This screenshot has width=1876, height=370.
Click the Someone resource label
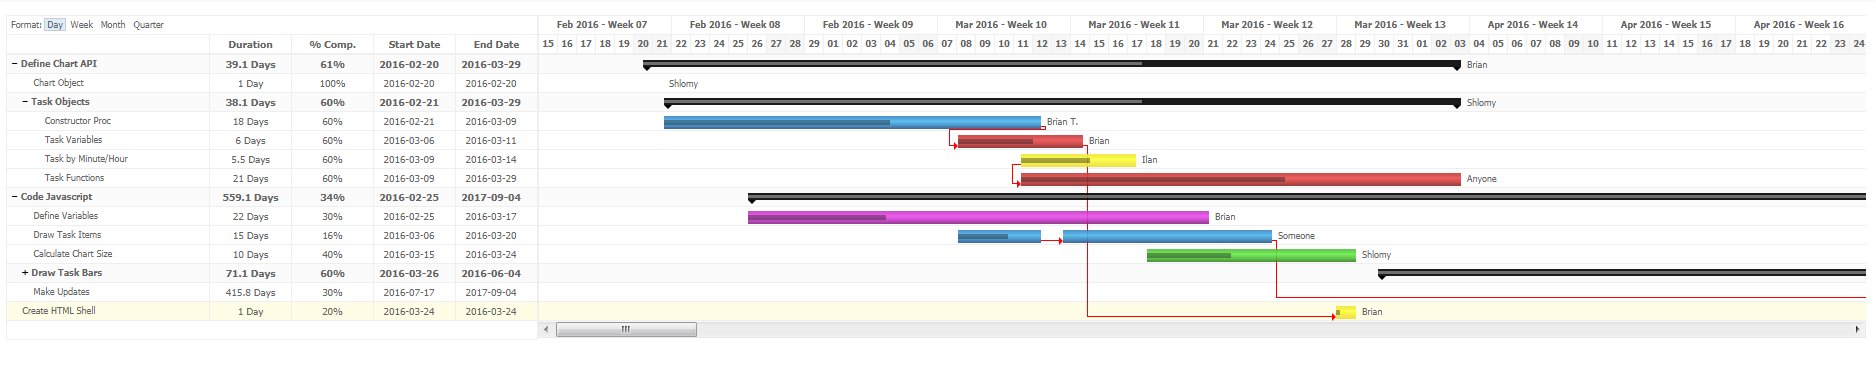point(1296,236)
